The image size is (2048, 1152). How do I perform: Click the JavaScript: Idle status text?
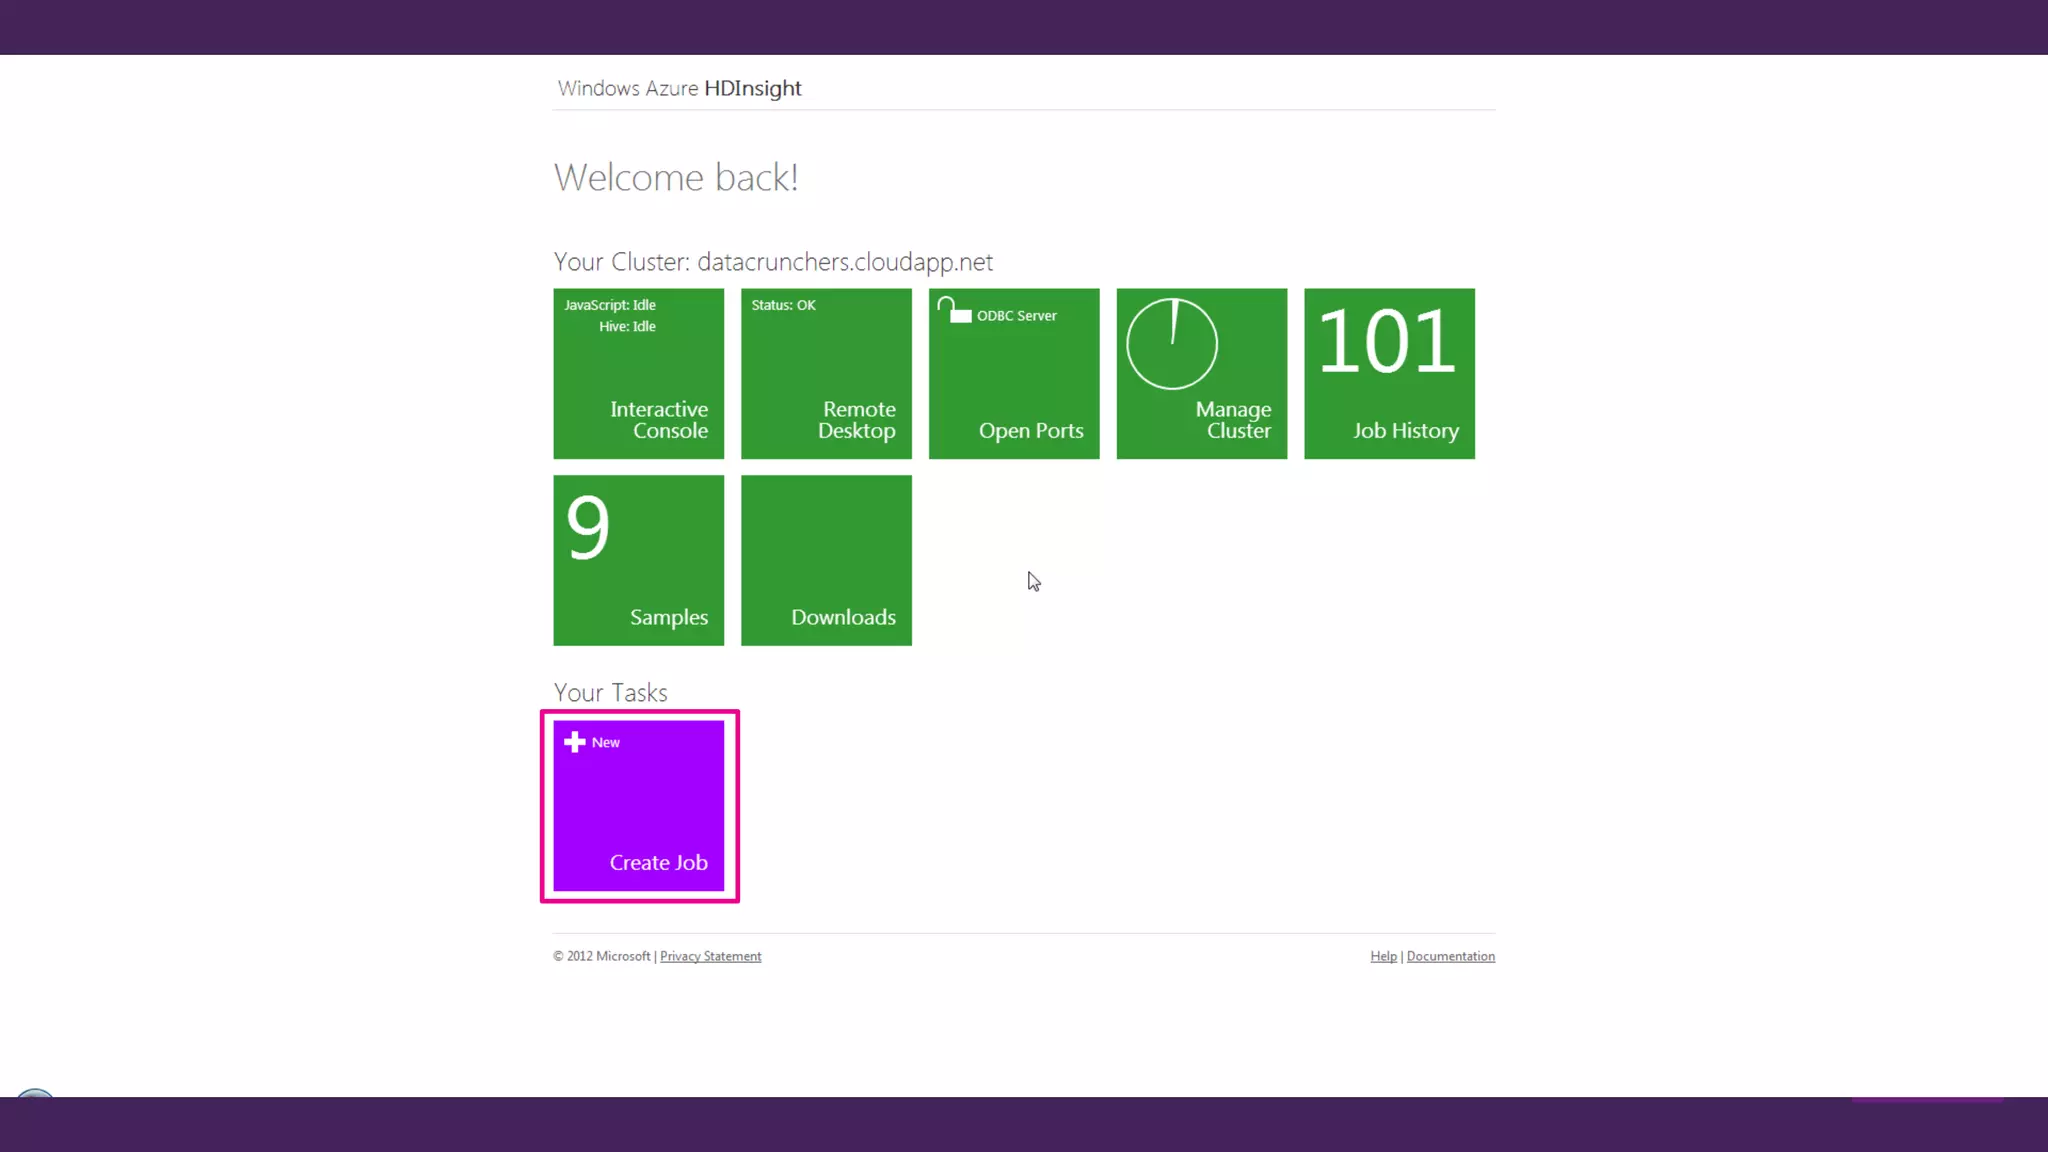click(x=609, y=305)
